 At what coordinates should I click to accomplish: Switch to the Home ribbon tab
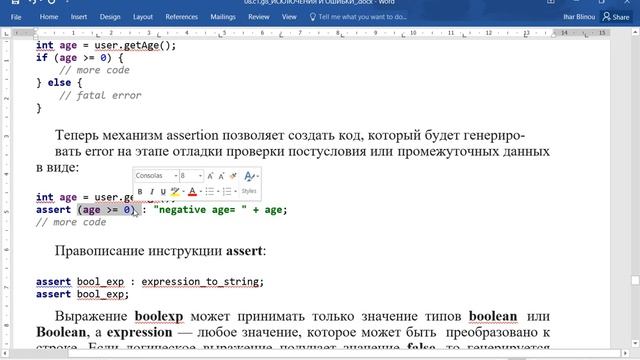point(49,17)
